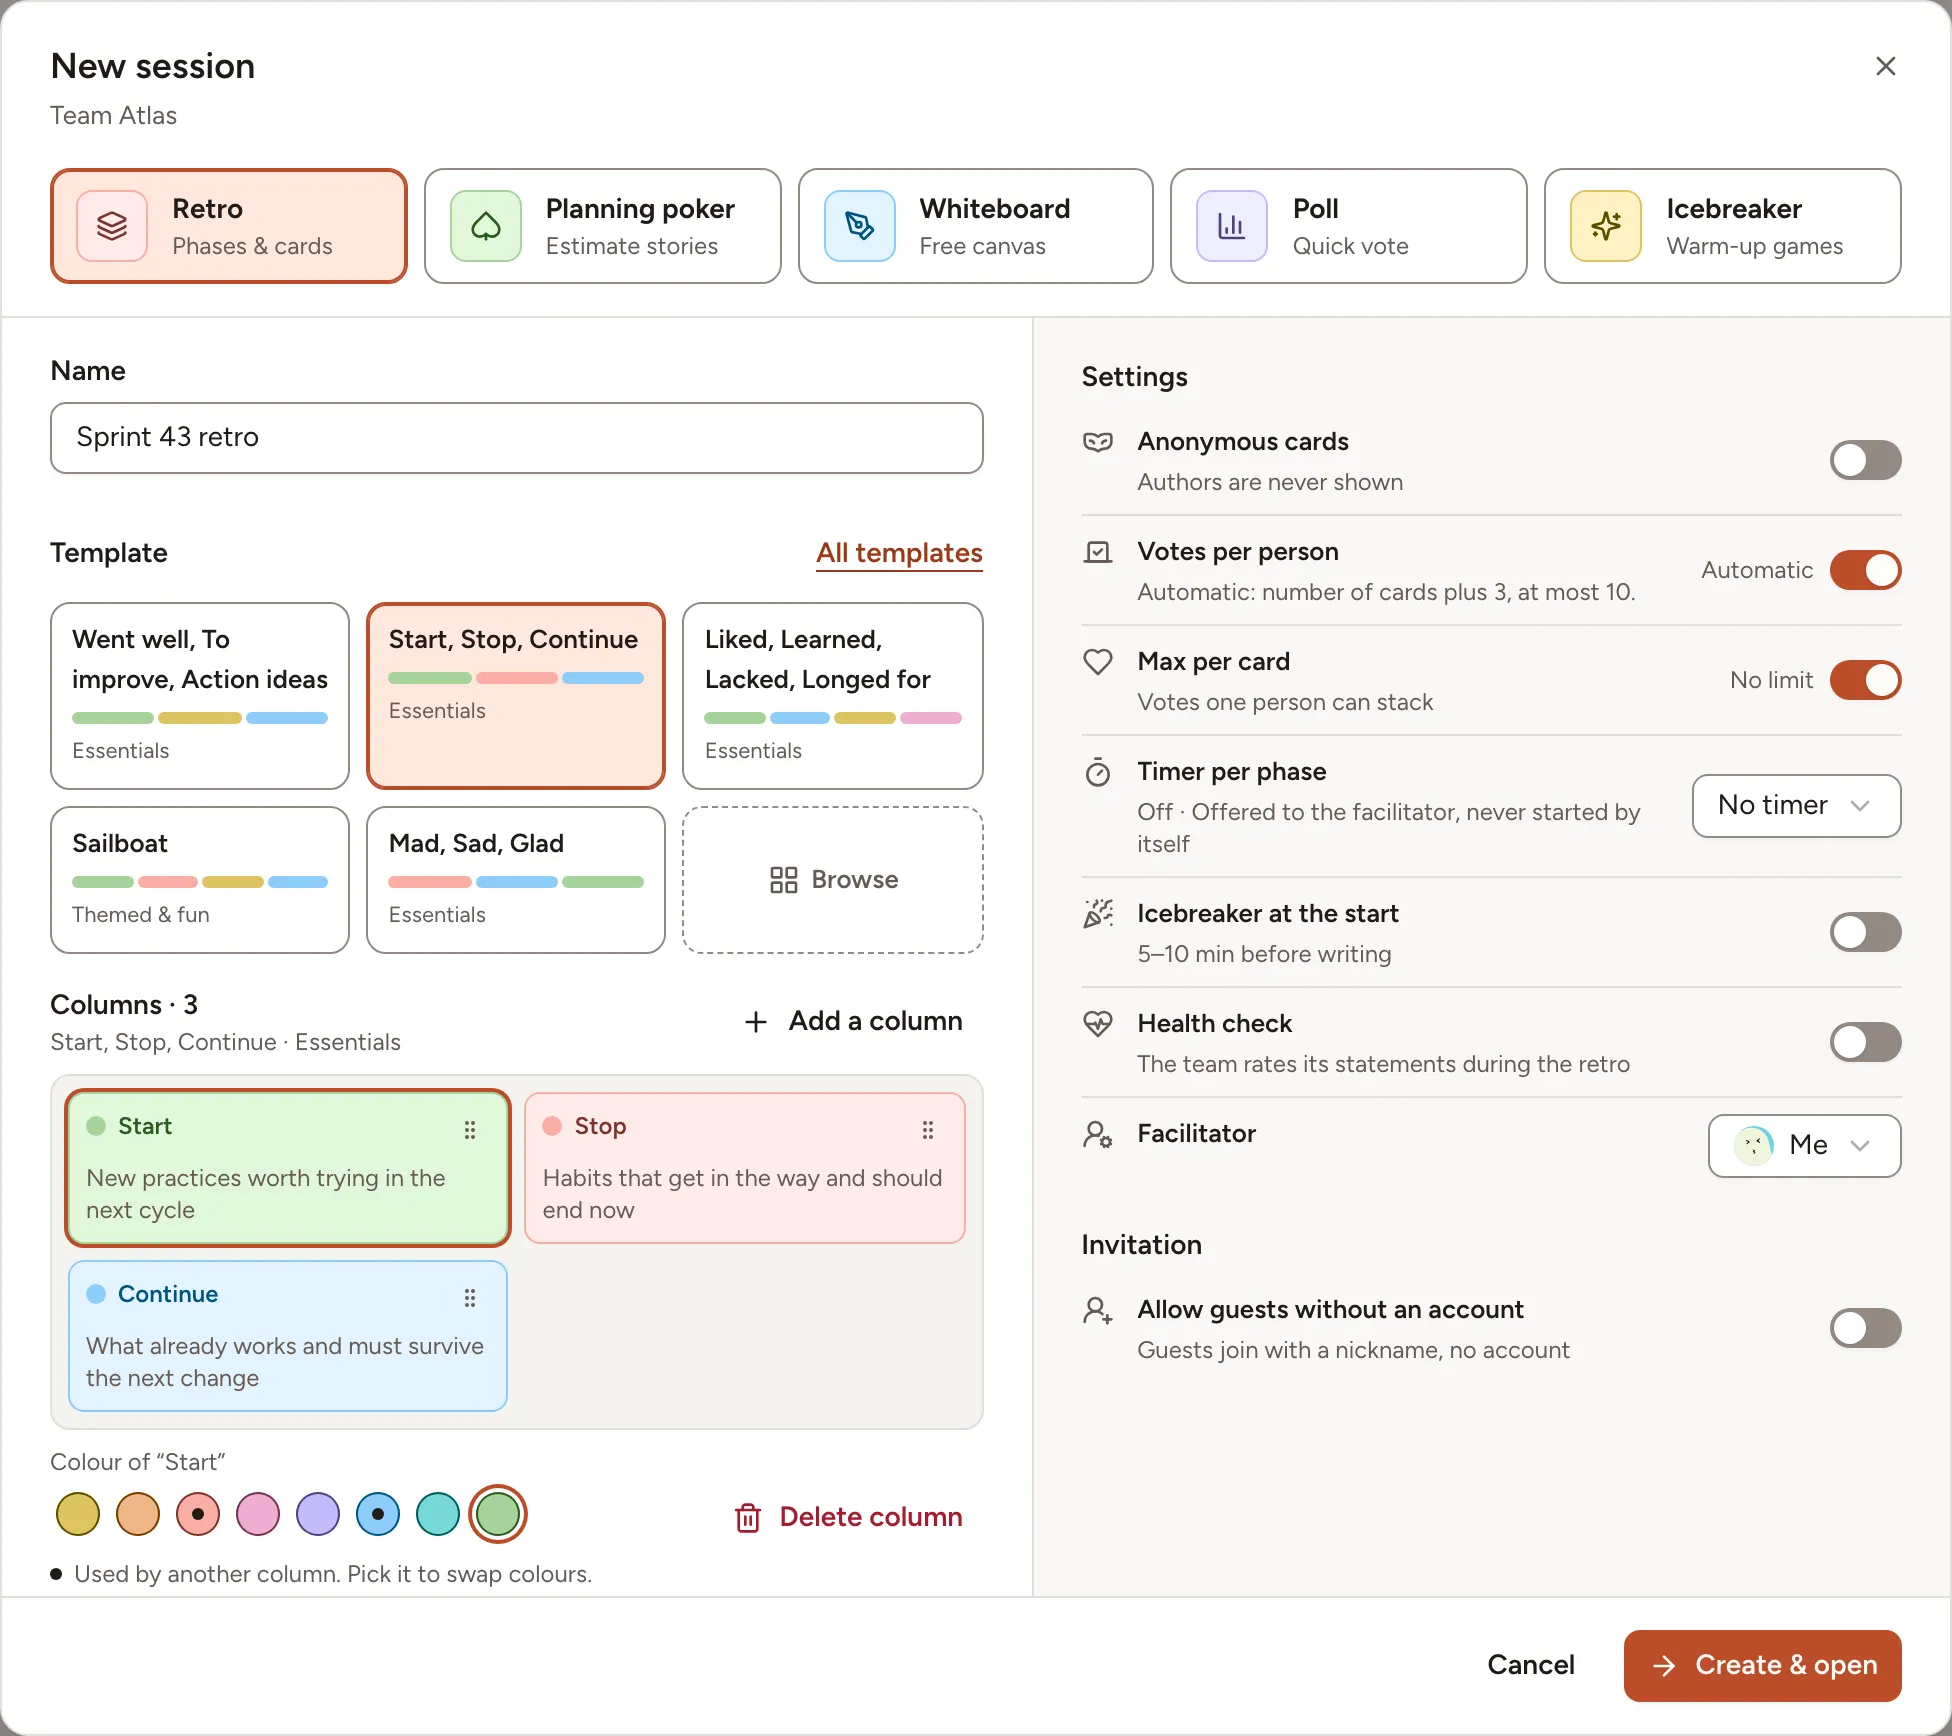Turn on the Health check toggle
Viewport: 1952px width, 1736px height.
(1865, 1042)
